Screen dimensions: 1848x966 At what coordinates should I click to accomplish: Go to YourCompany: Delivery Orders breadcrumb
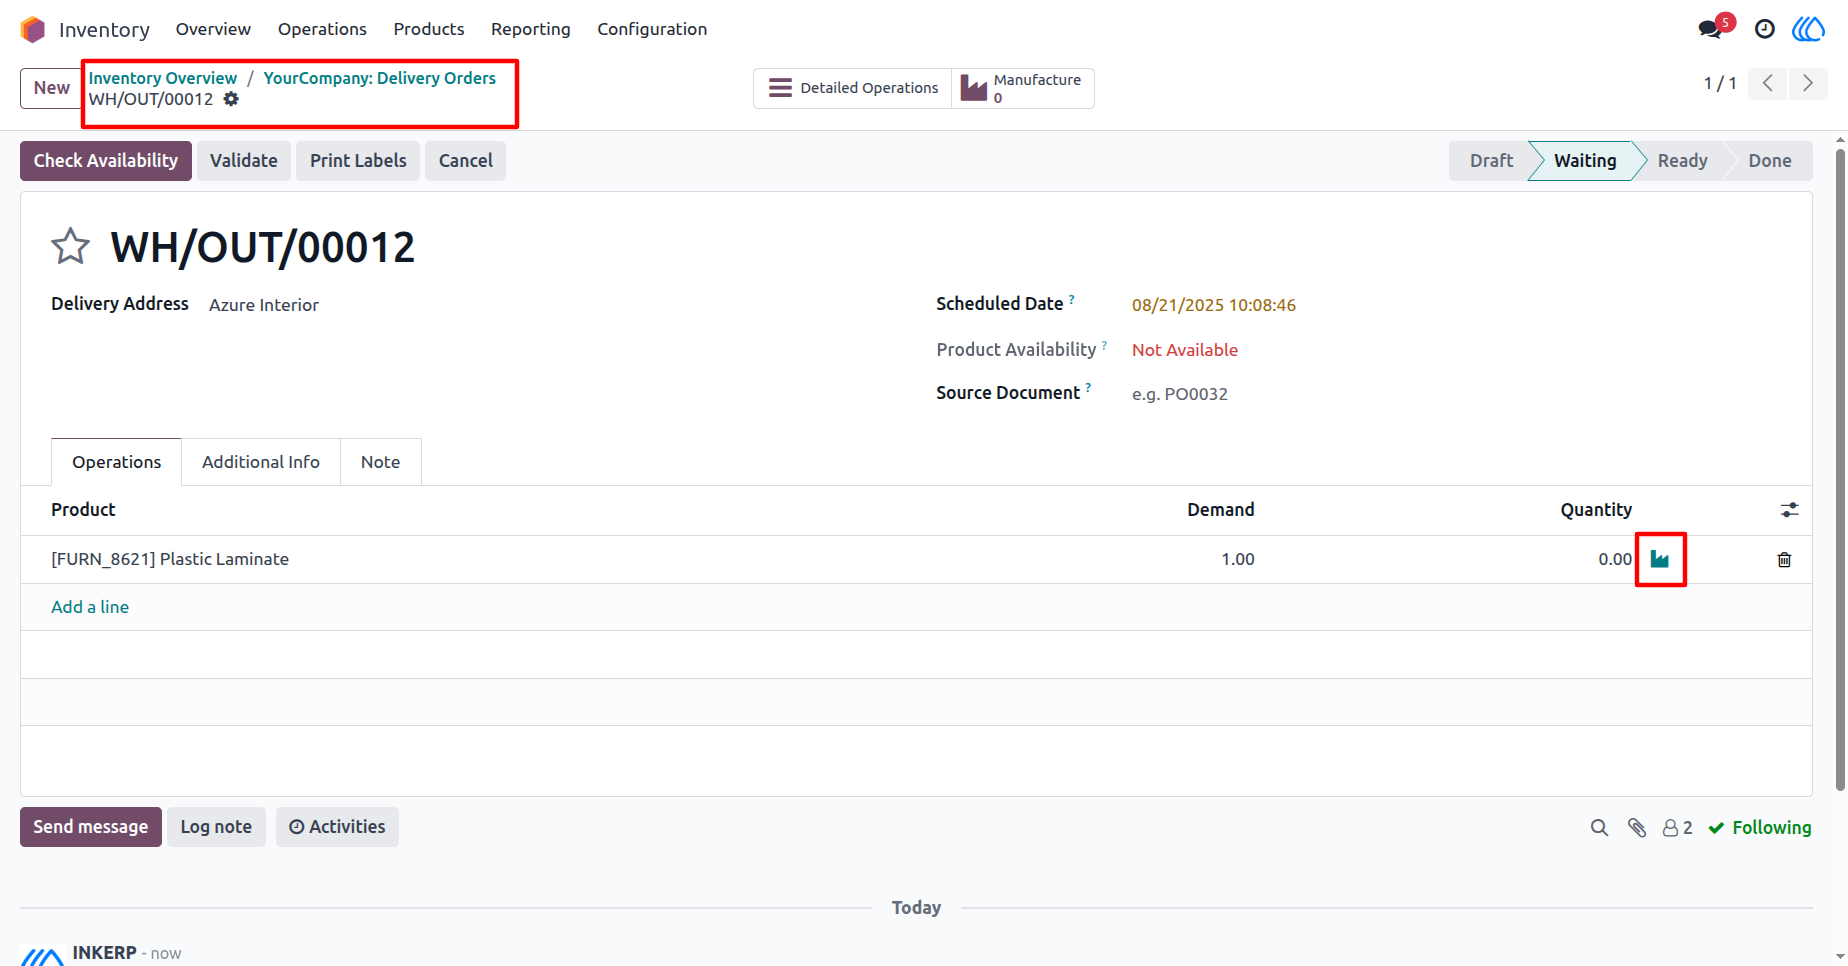[380, 78]
